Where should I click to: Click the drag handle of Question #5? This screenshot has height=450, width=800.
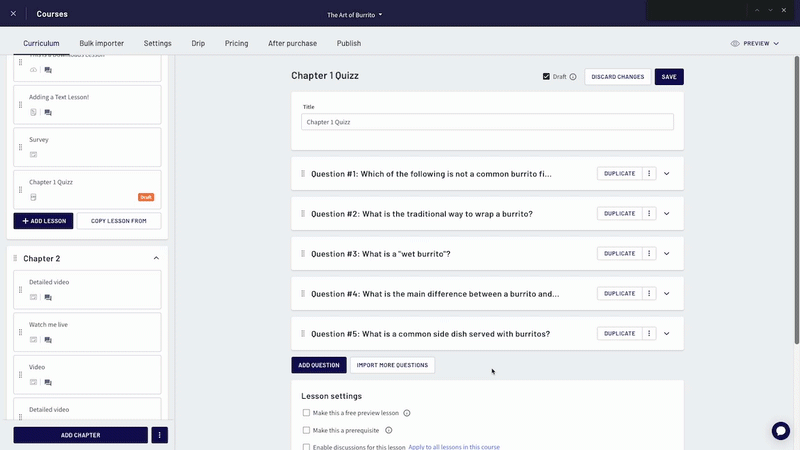click(x=303, y=333)
